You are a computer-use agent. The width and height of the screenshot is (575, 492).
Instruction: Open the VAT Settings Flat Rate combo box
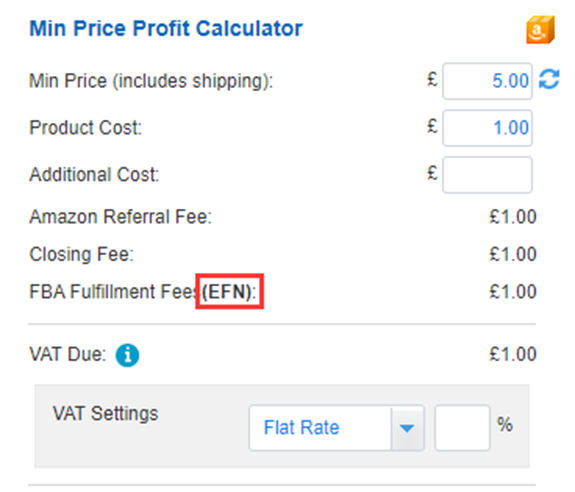[x=337, y=428]
